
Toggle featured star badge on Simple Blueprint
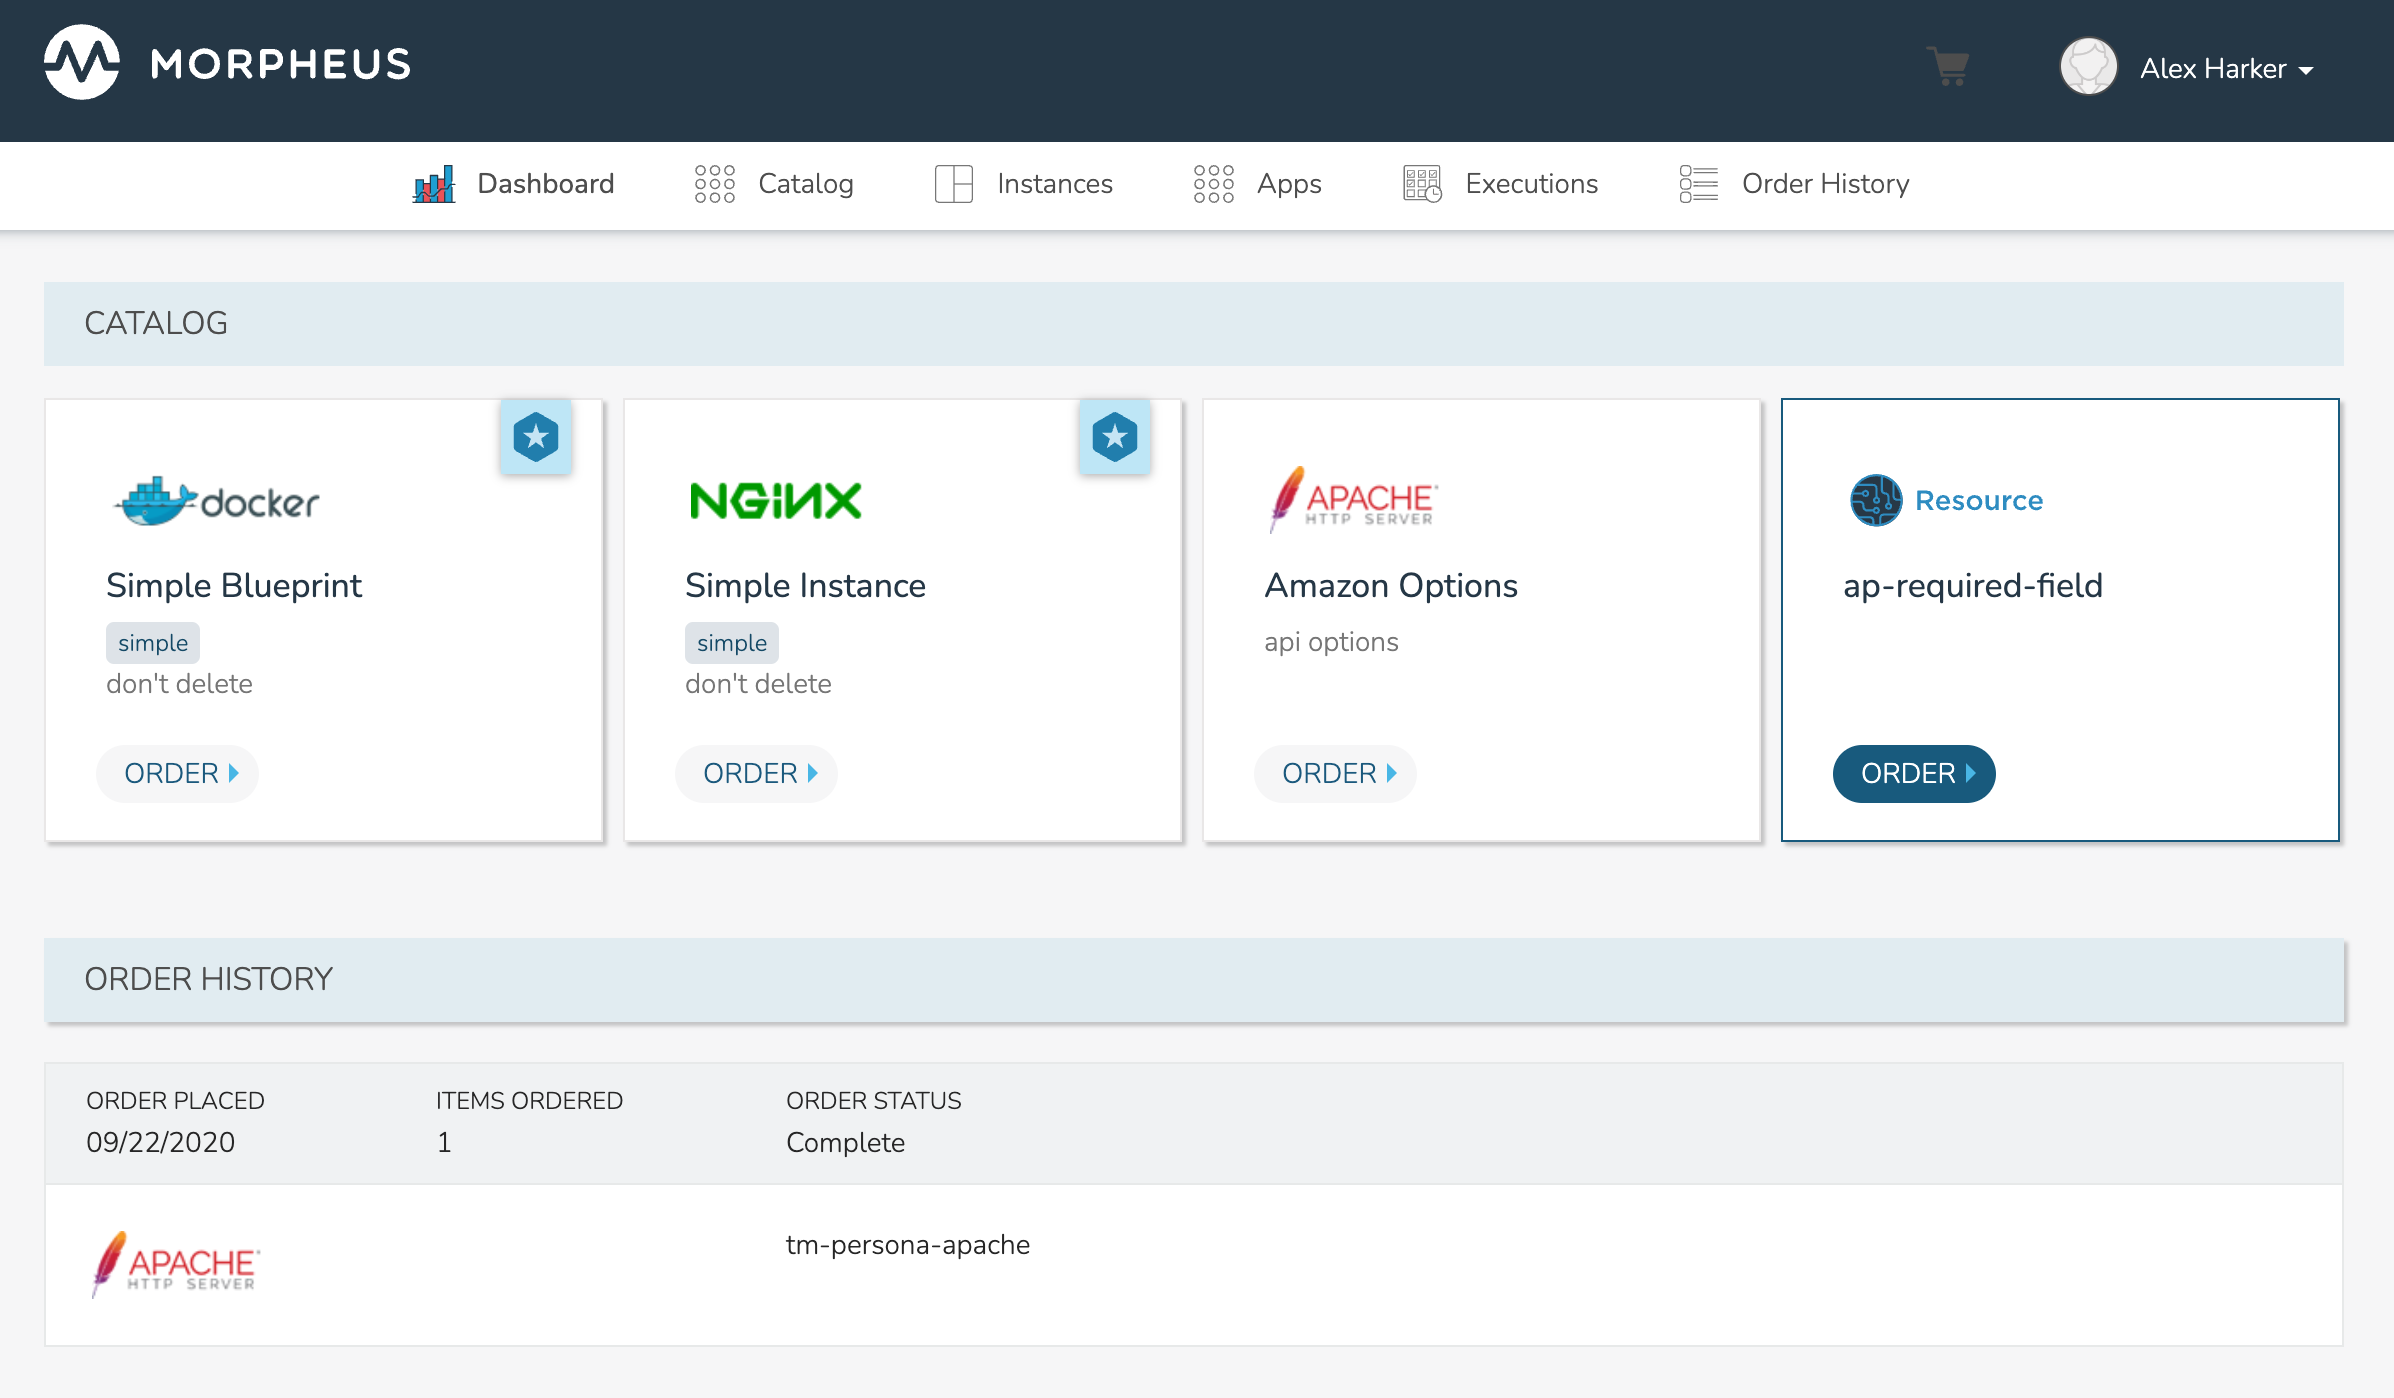536,437
